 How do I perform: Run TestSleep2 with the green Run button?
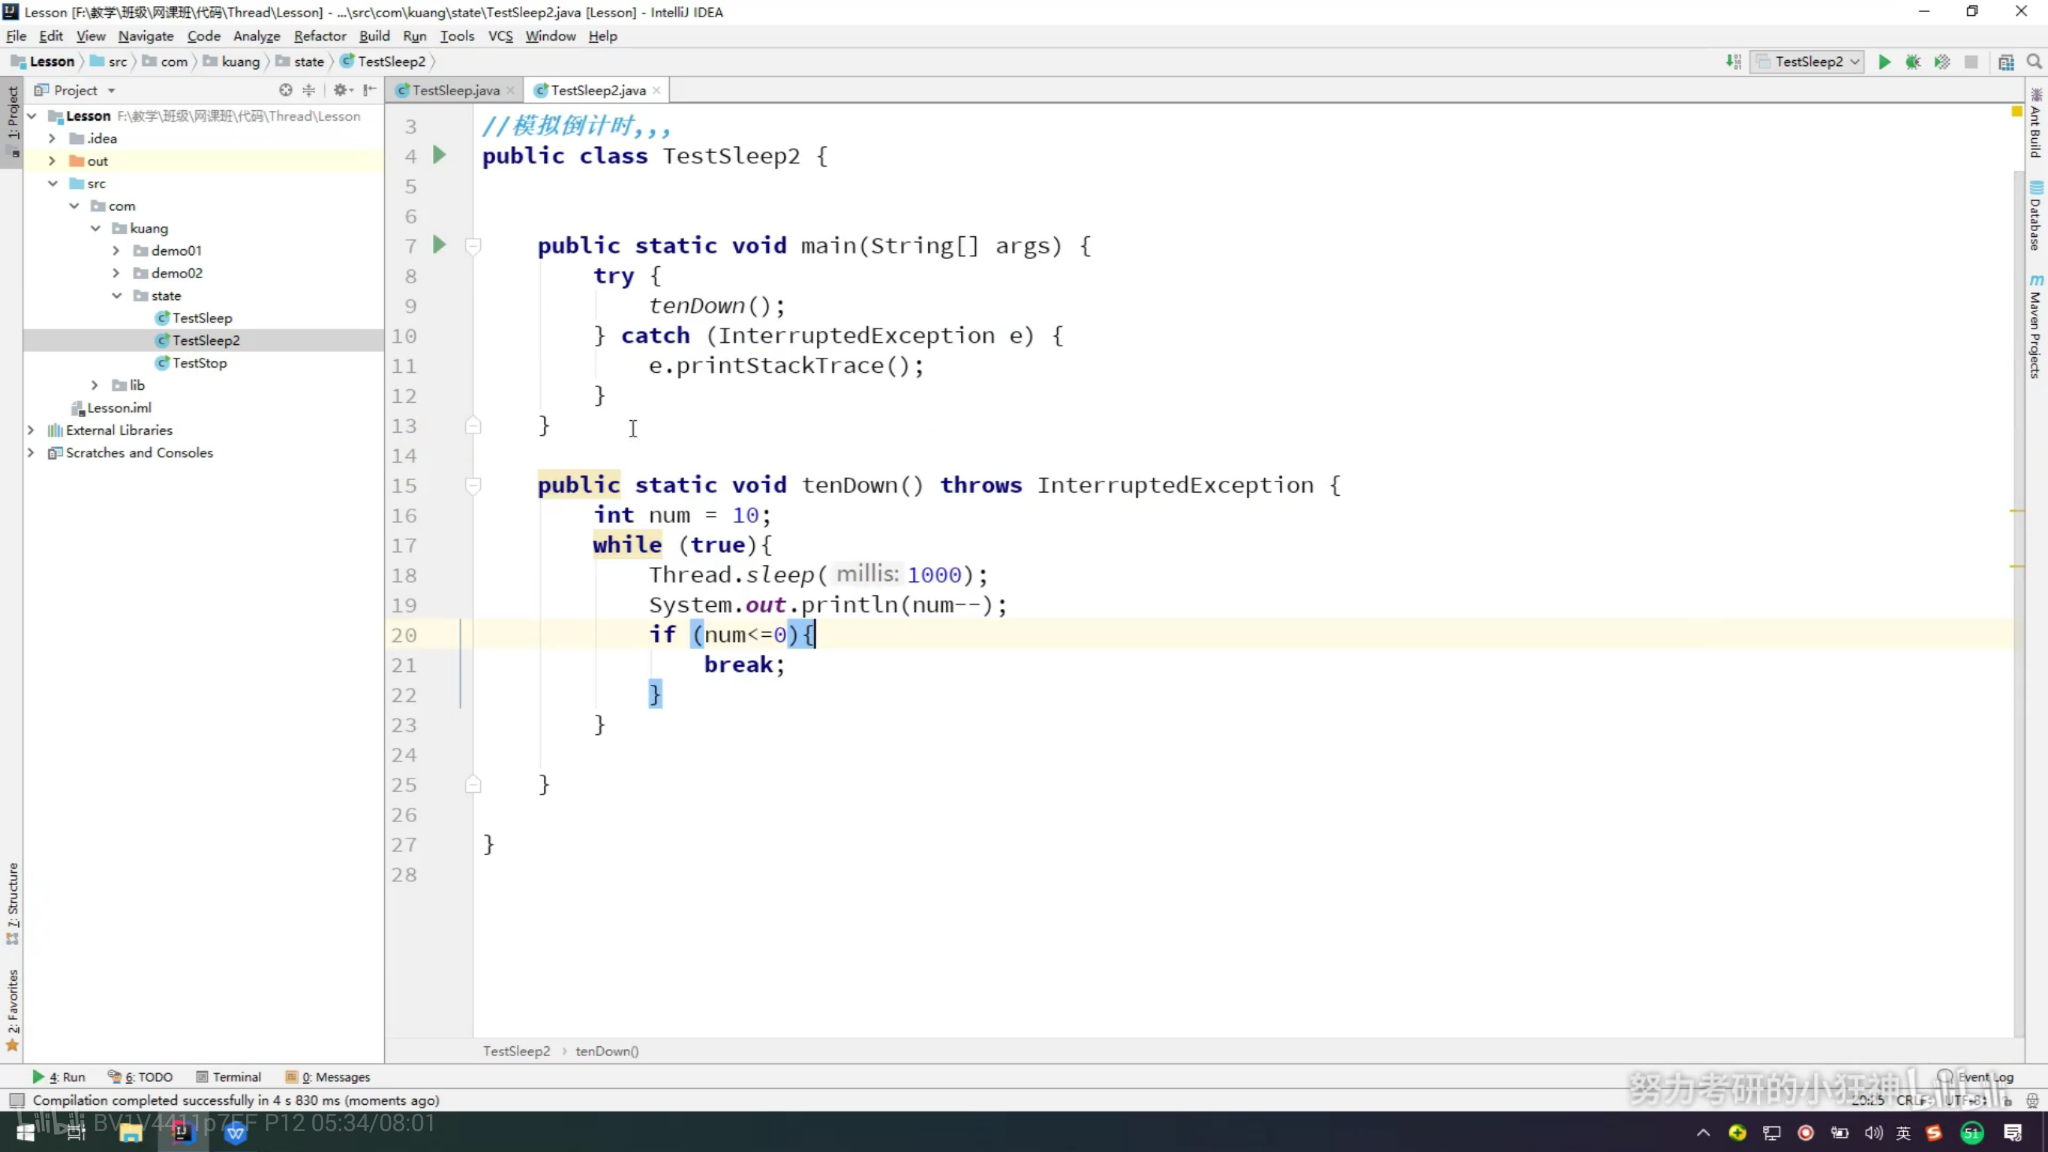coord(1884,62)
